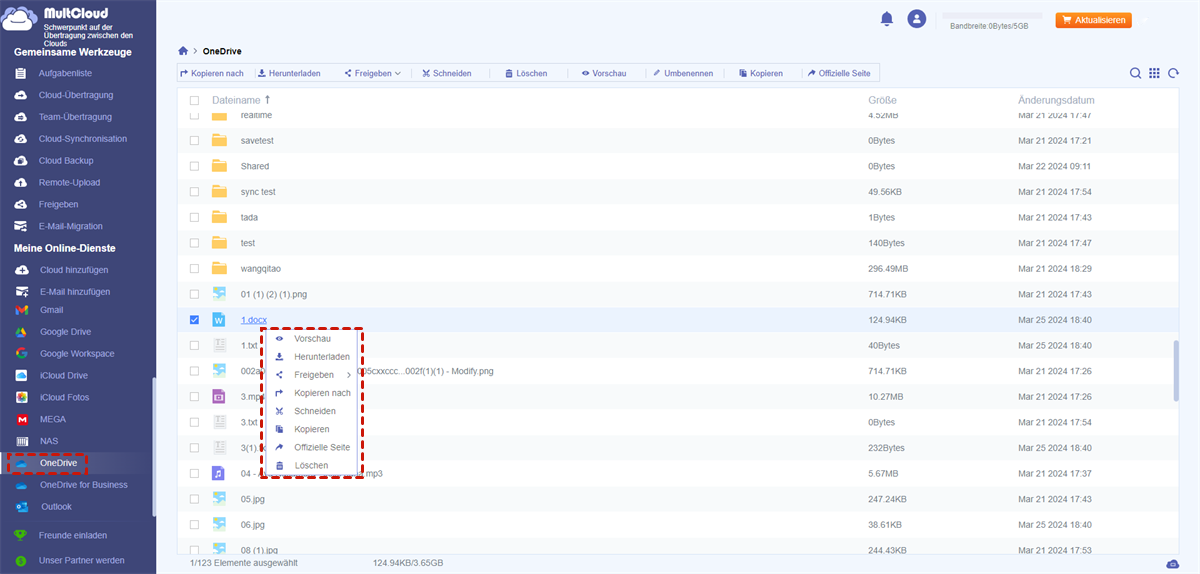Click the Änderungsdatum column header

point(1056,101)
